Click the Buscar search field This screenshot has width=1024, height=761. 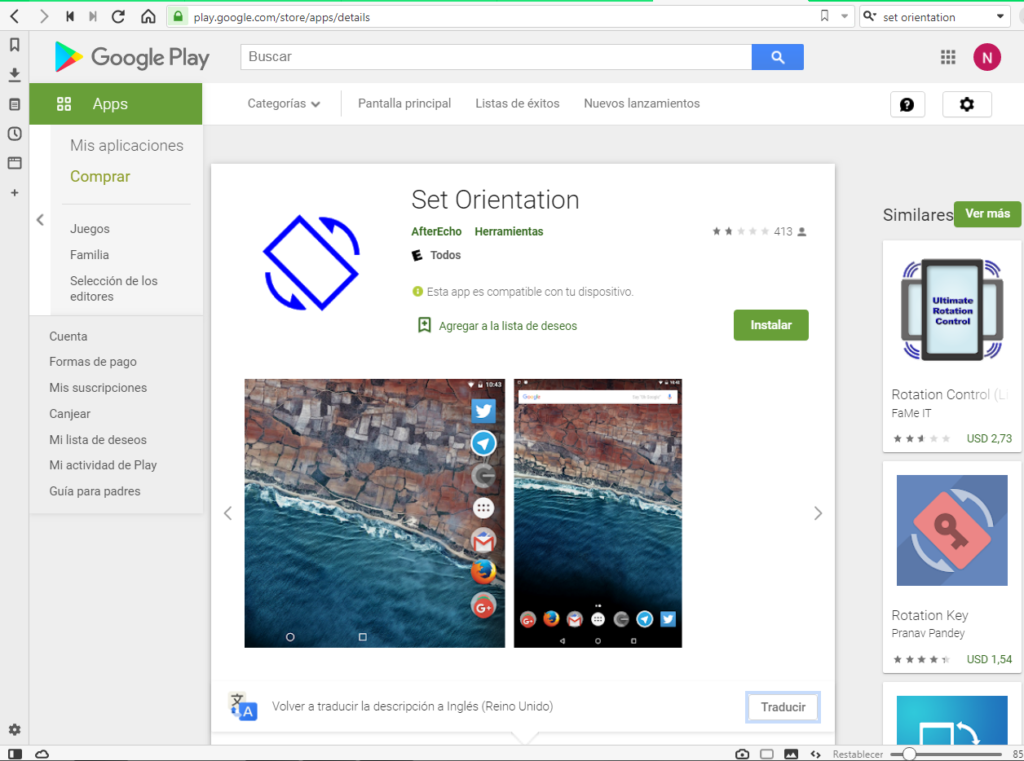coord(495,57)
